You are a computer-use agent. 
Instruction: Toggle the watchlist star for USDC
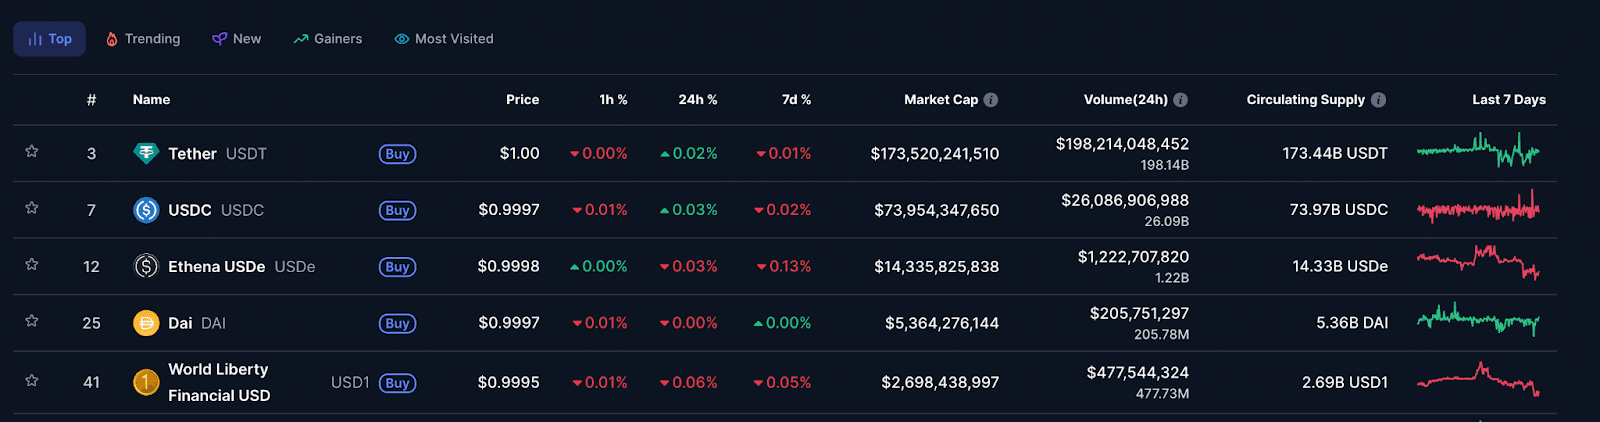[32, 208]
